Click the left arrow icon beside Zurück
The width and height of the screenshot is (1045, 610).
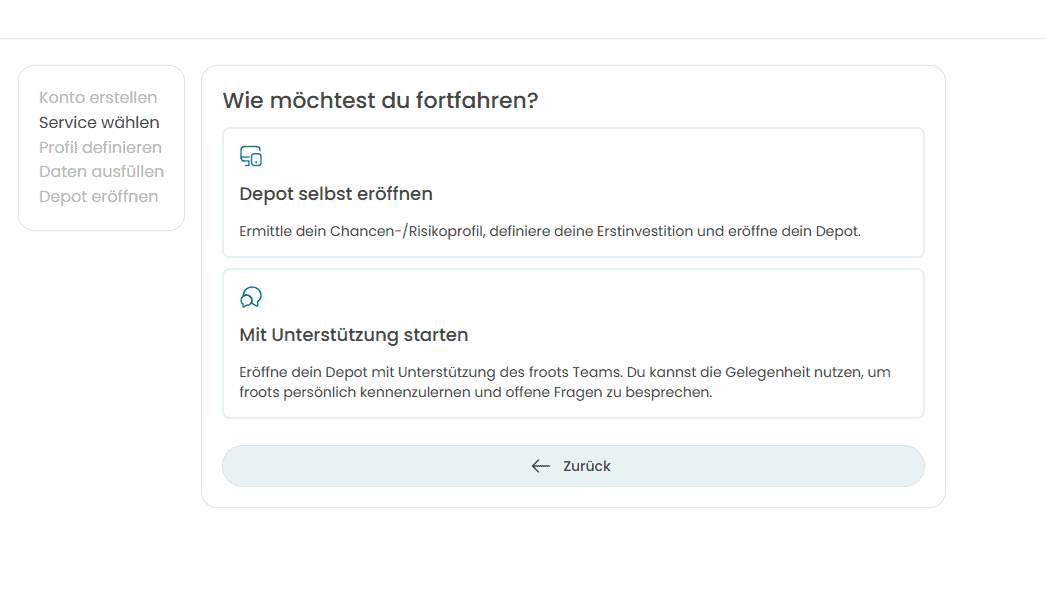tap(541, 466)
